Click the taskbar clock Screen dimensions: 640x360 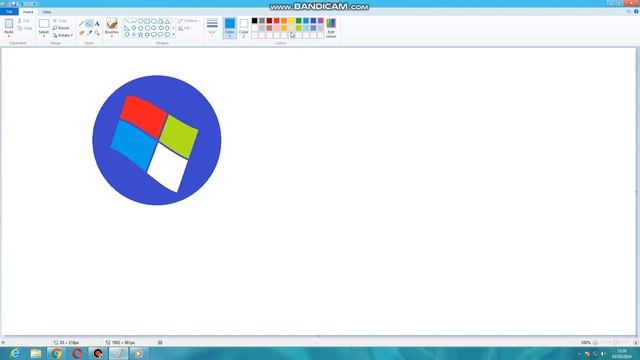coord(622,353)
